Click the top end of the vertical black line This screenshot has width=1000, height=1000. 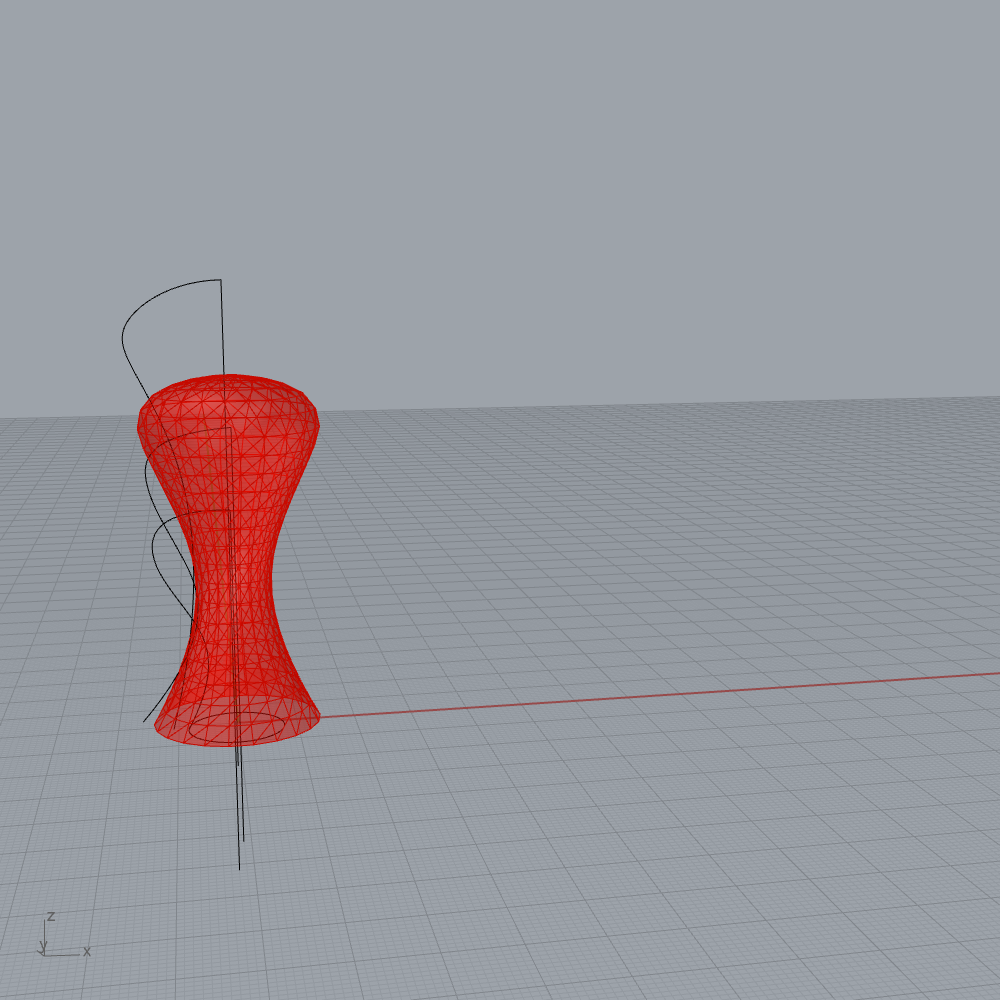pos(221,282)
